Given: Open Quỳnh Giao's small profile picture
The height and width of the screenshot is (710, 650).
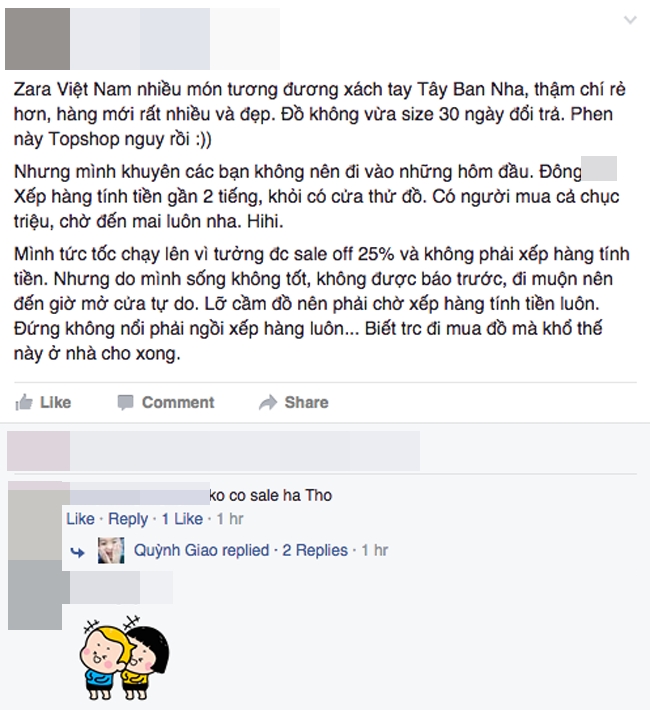Looking at the screenshot, I should point(111,550).
